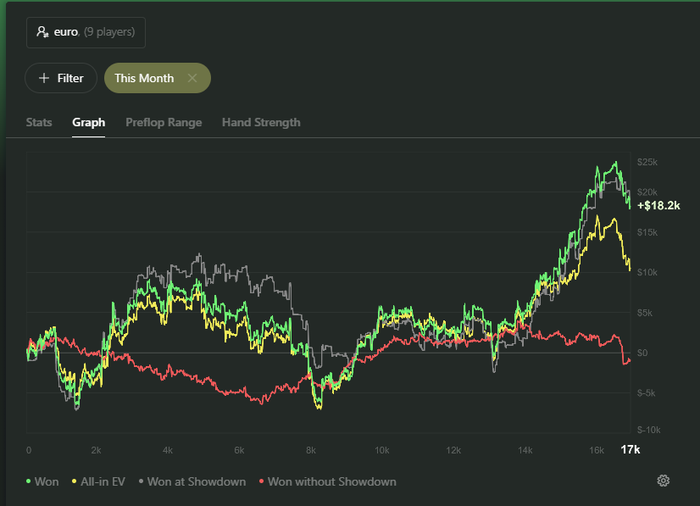Click the 8k label on x-axis
The height and width of the screenshot is (506, 700).
(x=311, y=450)
